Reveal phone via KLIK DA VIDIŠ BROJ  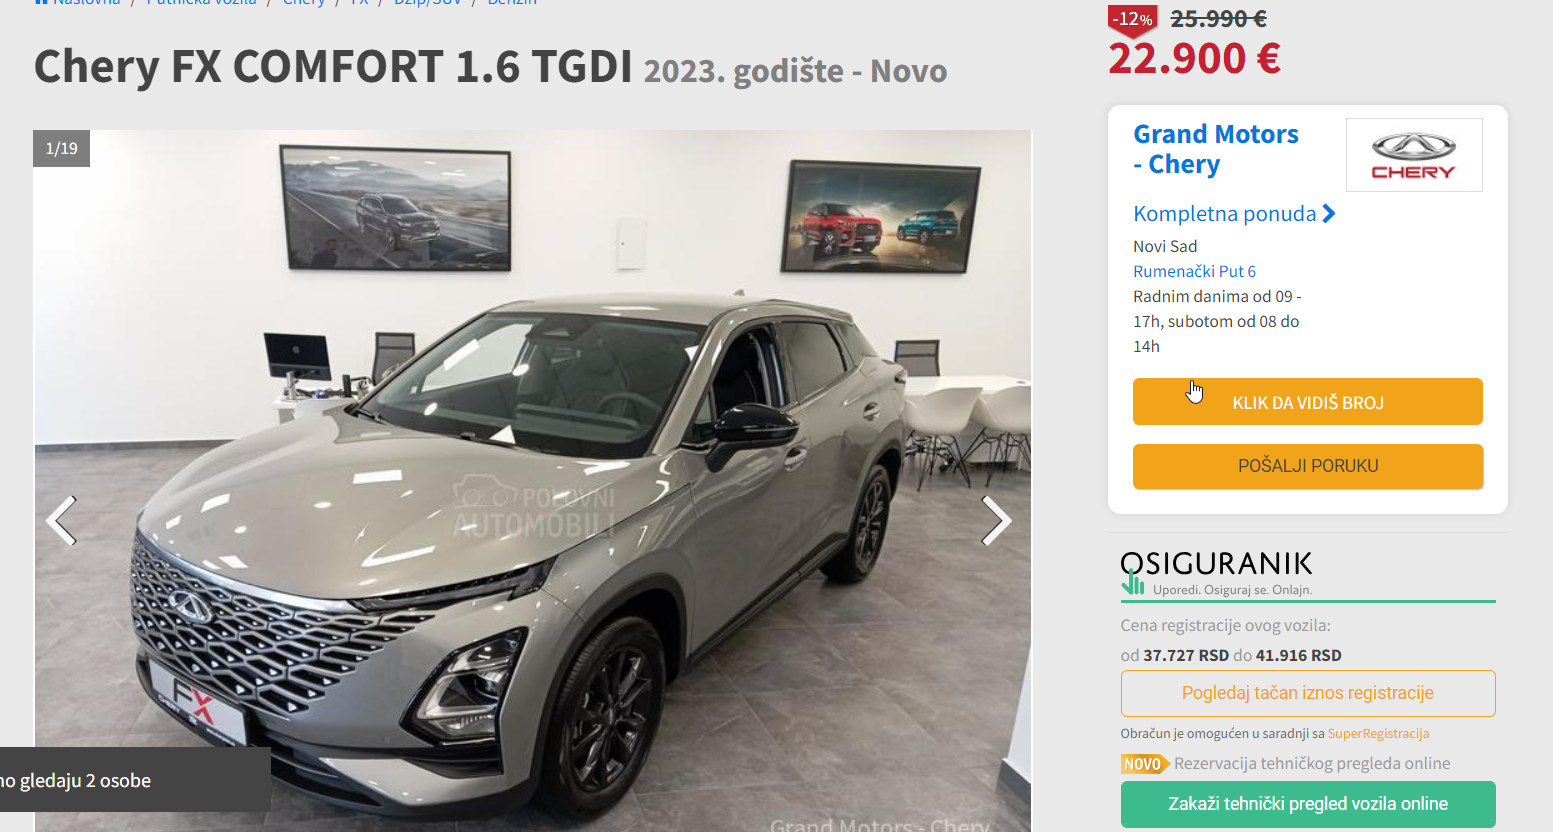click(1307, 402)
